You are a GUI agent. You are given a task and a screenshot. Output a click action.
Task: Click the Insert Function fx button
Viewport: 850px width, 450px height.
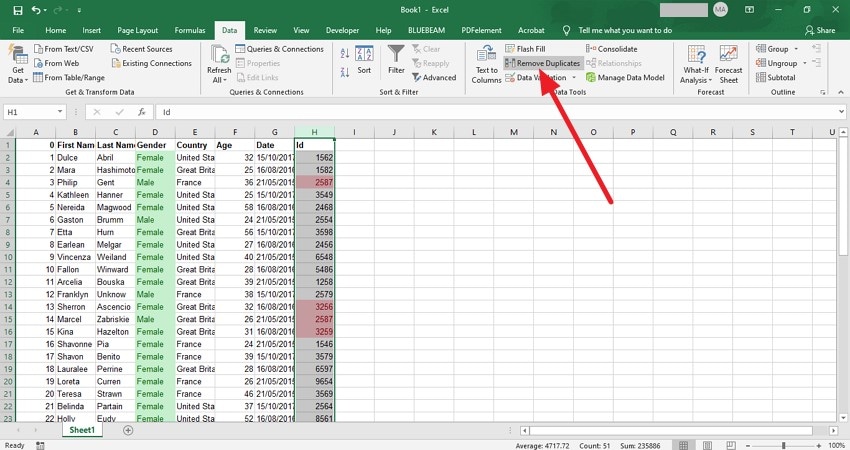tap(141, 112)
